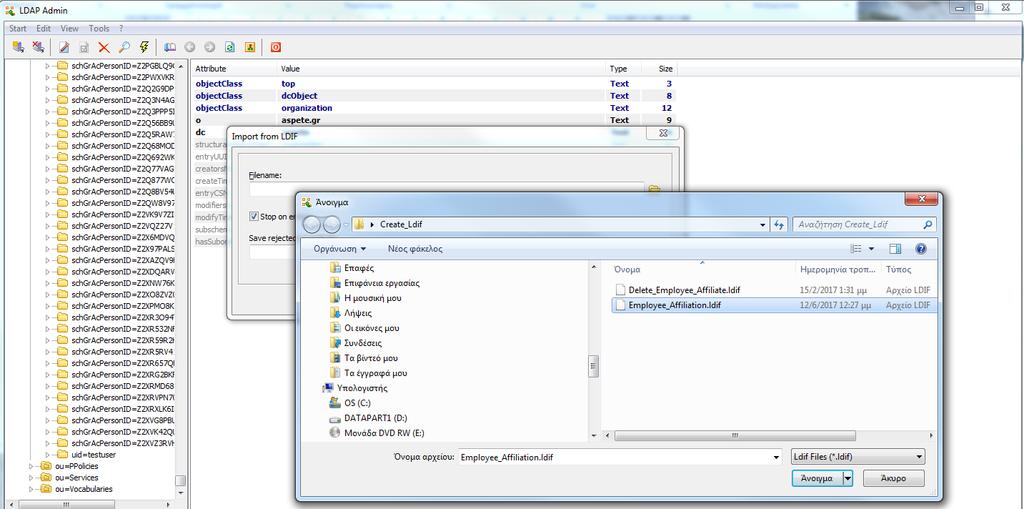Open the Edit menu
The image size is (1024, 509).
click(x=43, y=29)
